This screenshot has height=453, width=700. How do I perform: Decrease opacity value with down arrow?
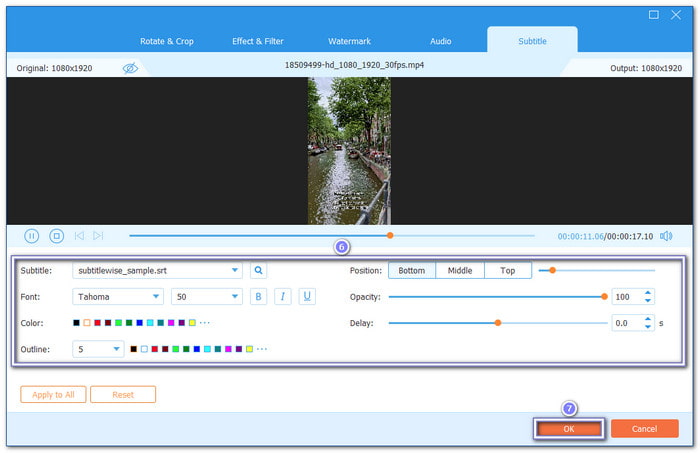(647, 301)
